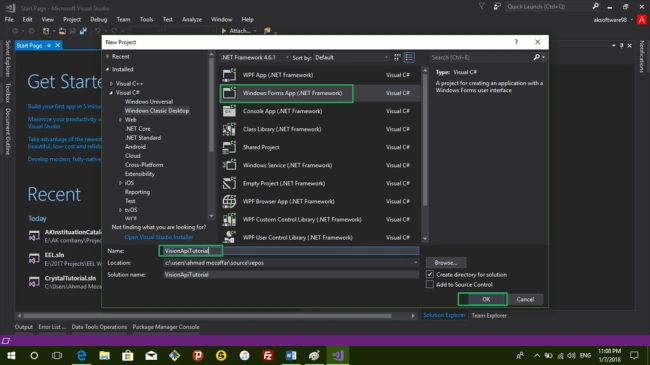Open the Tools menu

tap(146, 19)
